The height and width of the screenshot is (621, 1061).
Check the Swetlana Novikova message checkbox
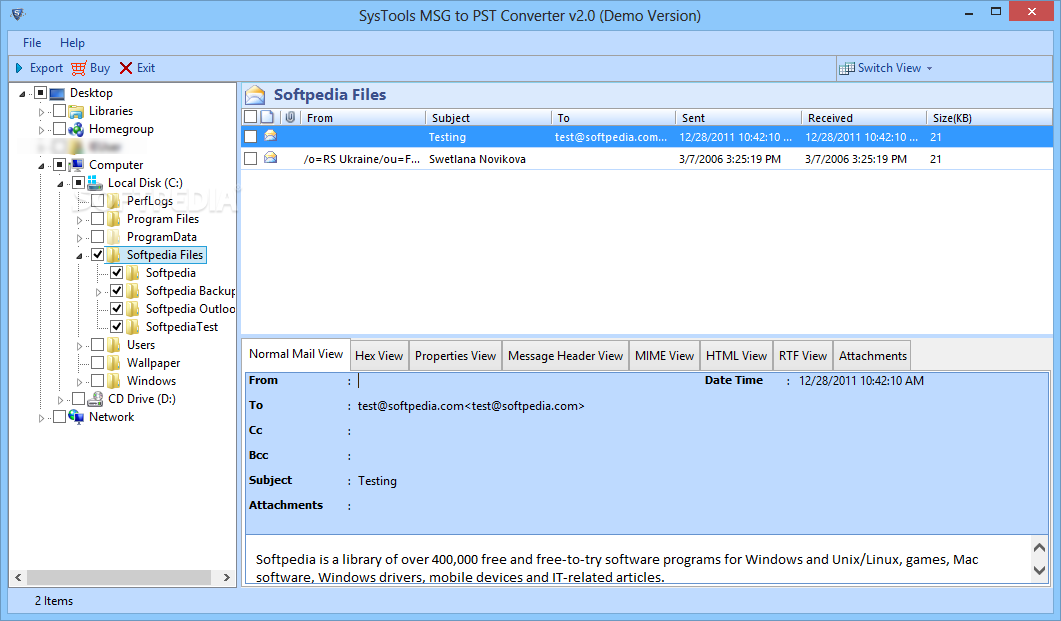coord(250,159)
